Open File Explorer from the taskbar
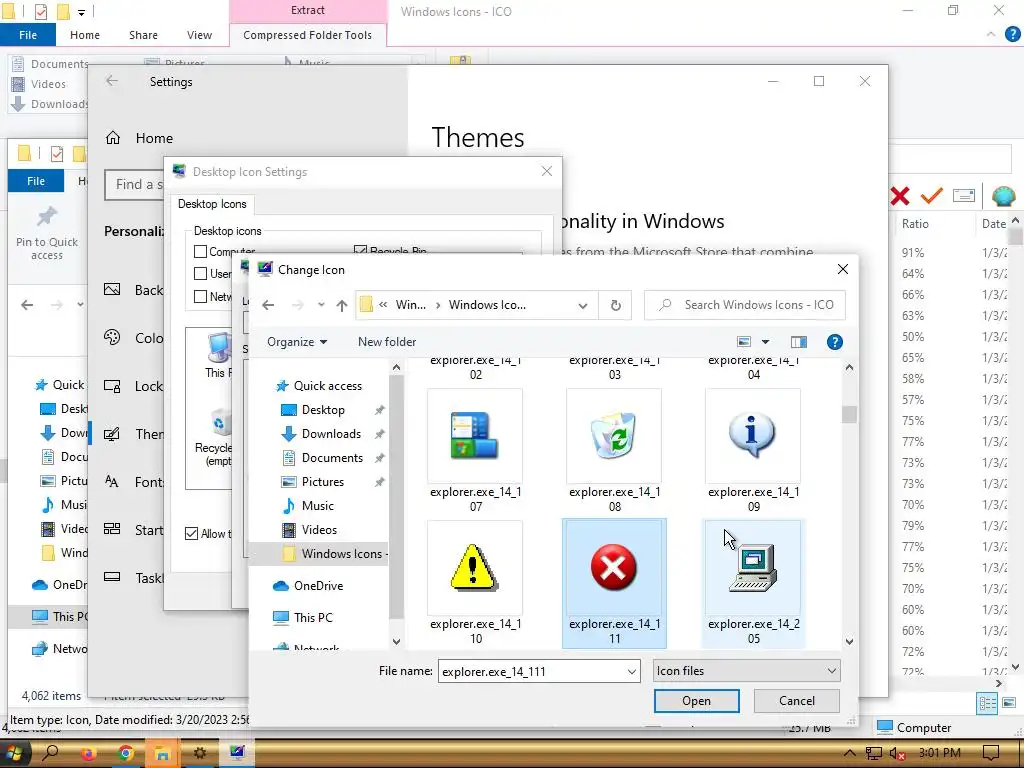Viewport: 1024px width, 768px height. [x=162, y=753]
